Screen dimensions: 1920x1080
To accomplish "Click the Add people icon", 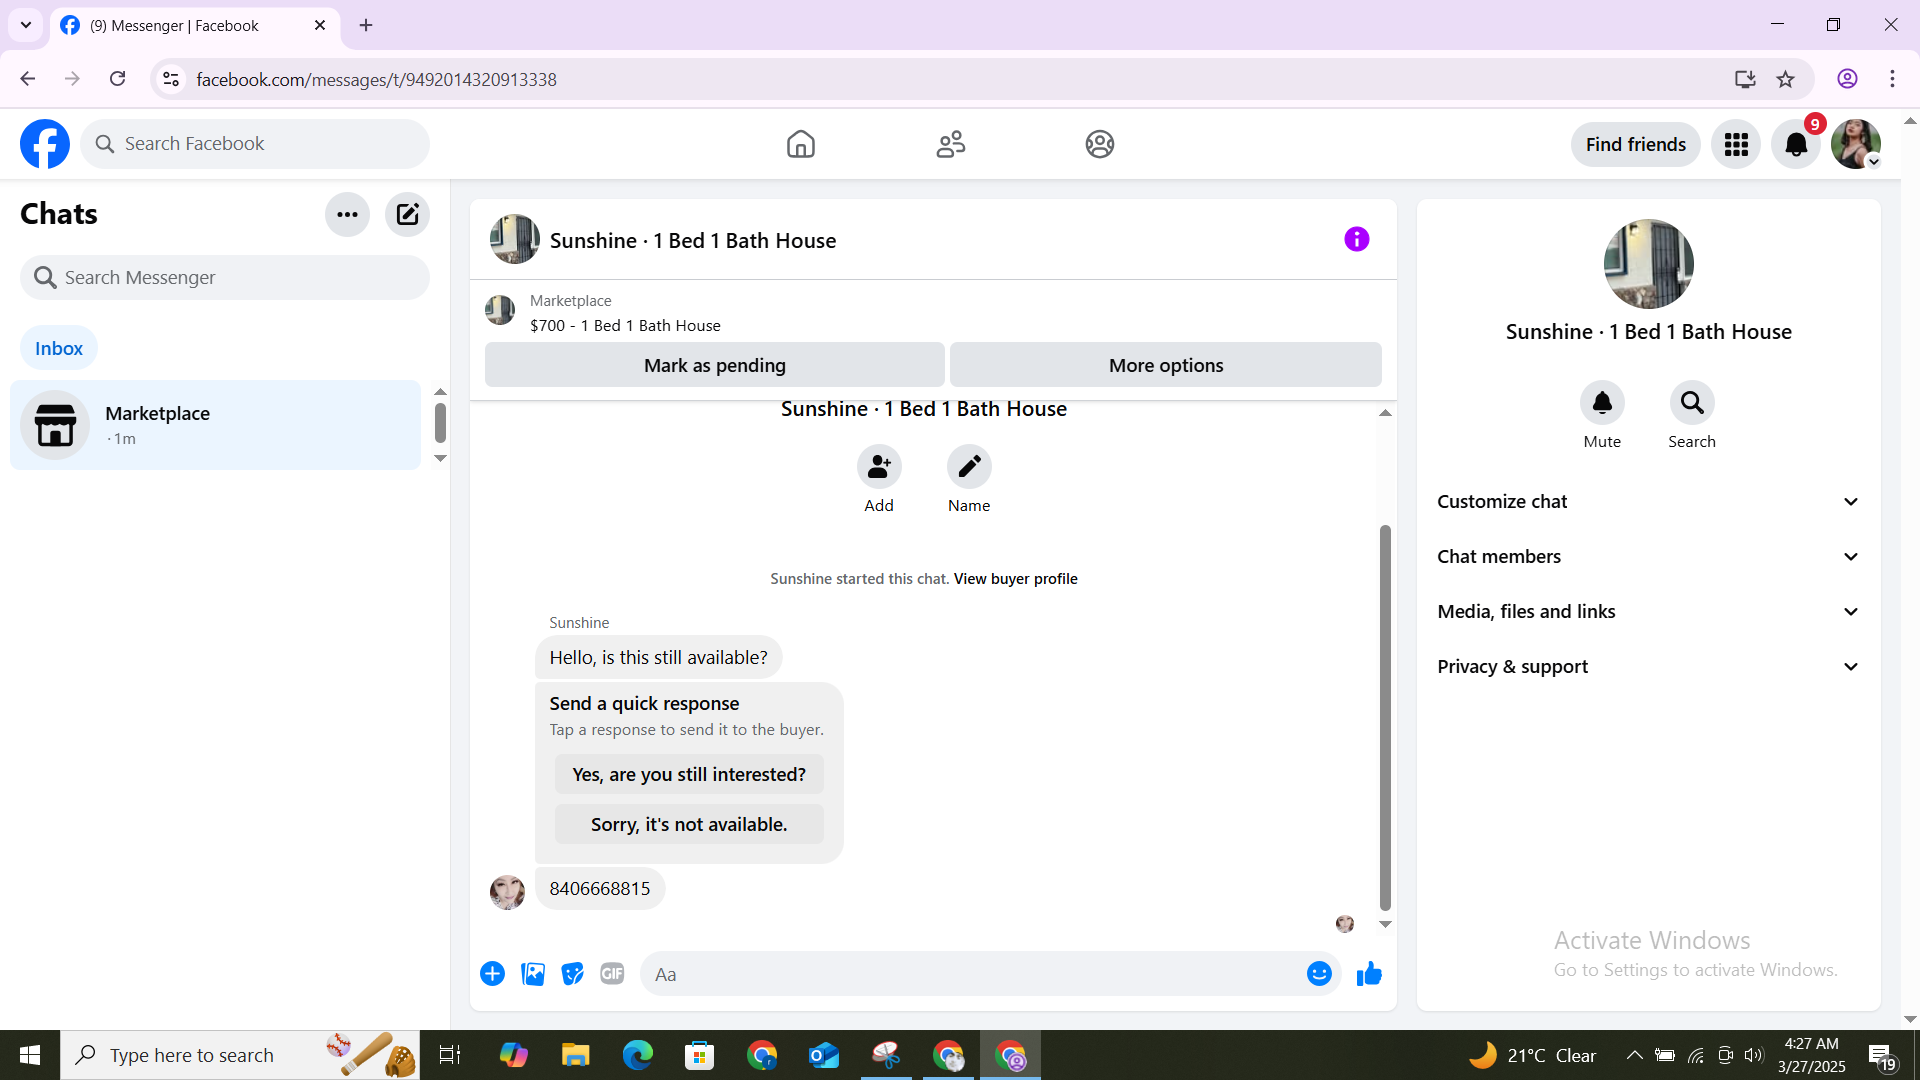I will 879,467.
